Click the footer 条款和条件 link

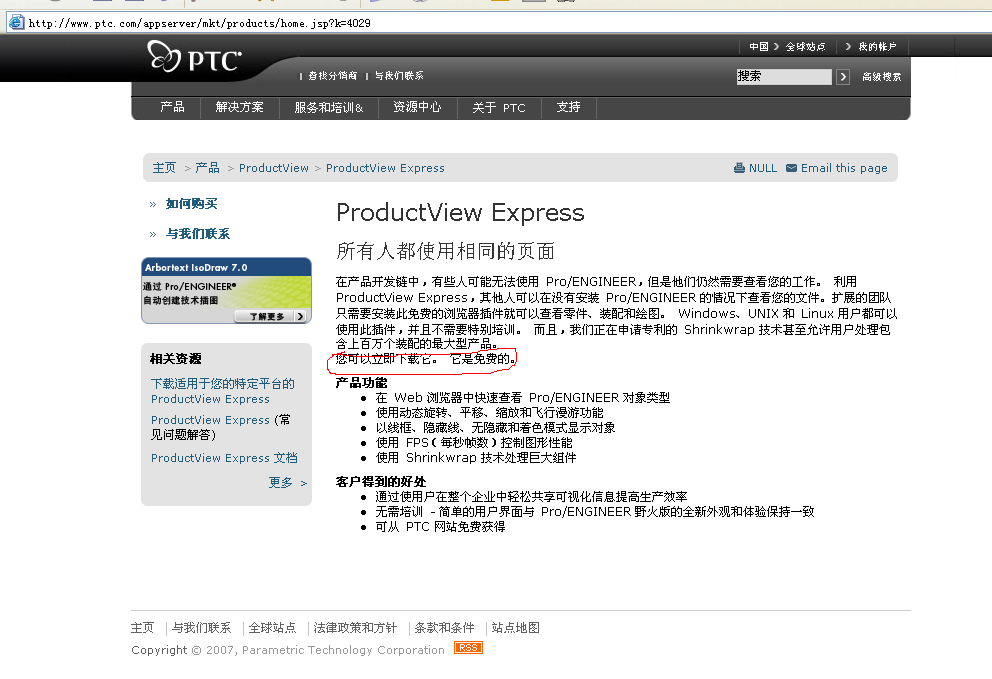pyautogui.click(x=444, y=628)
